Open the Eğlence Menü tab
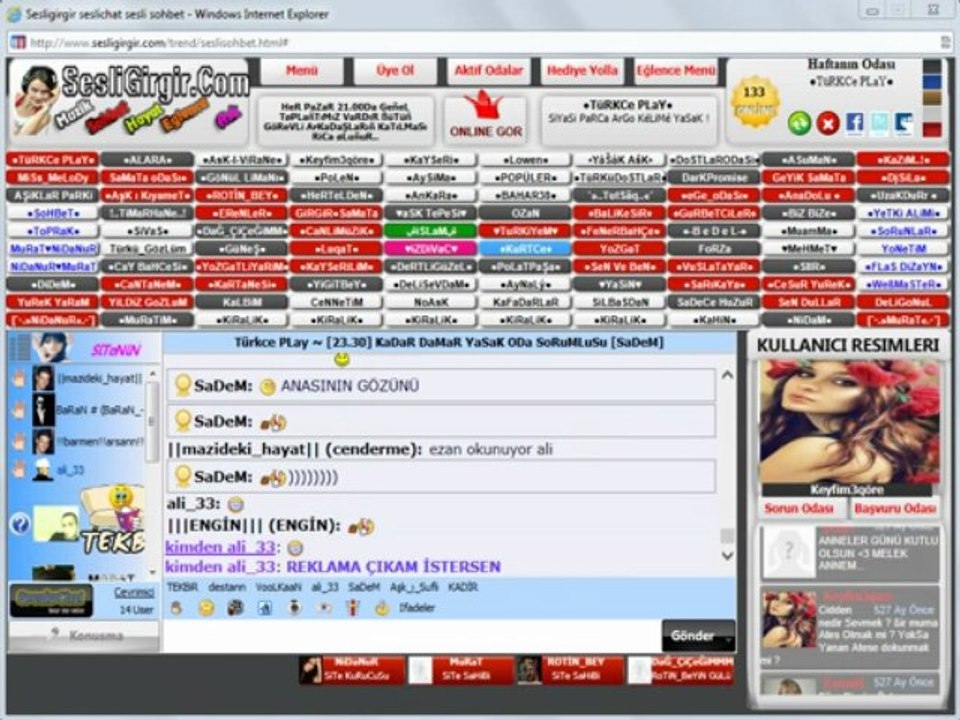 click(x=675, y=71)
